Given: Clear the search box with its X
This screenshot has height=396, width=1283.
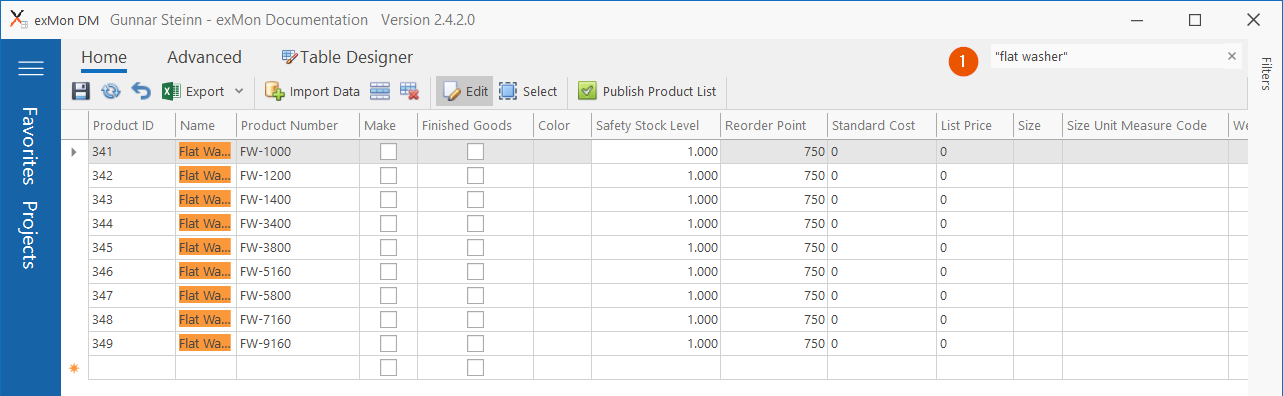Looking at the screenshot, I should 1232,56.
